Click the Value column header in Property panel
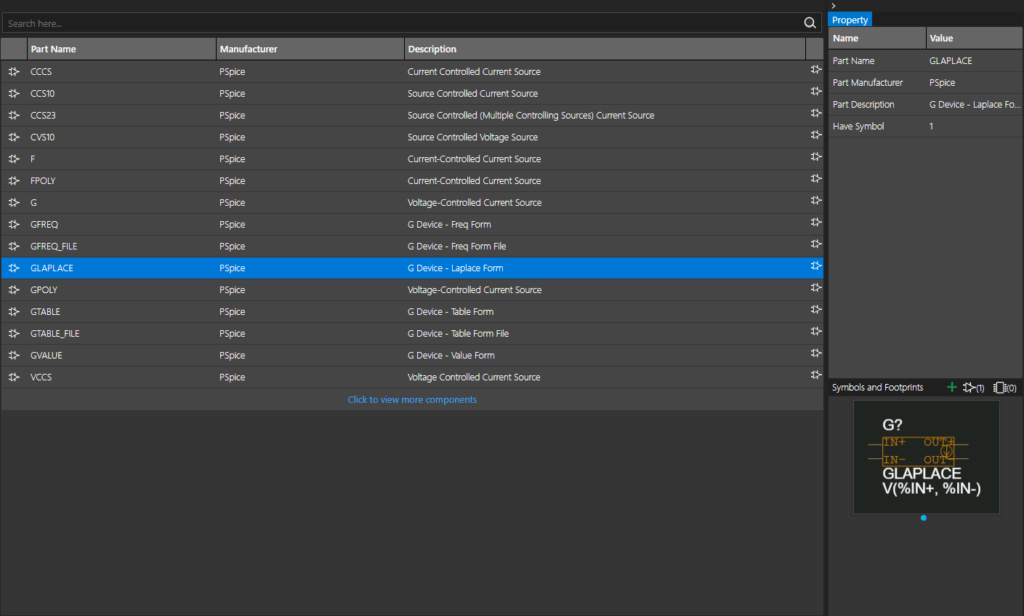This screenshot has width=1024, height=616. point(974,38)
